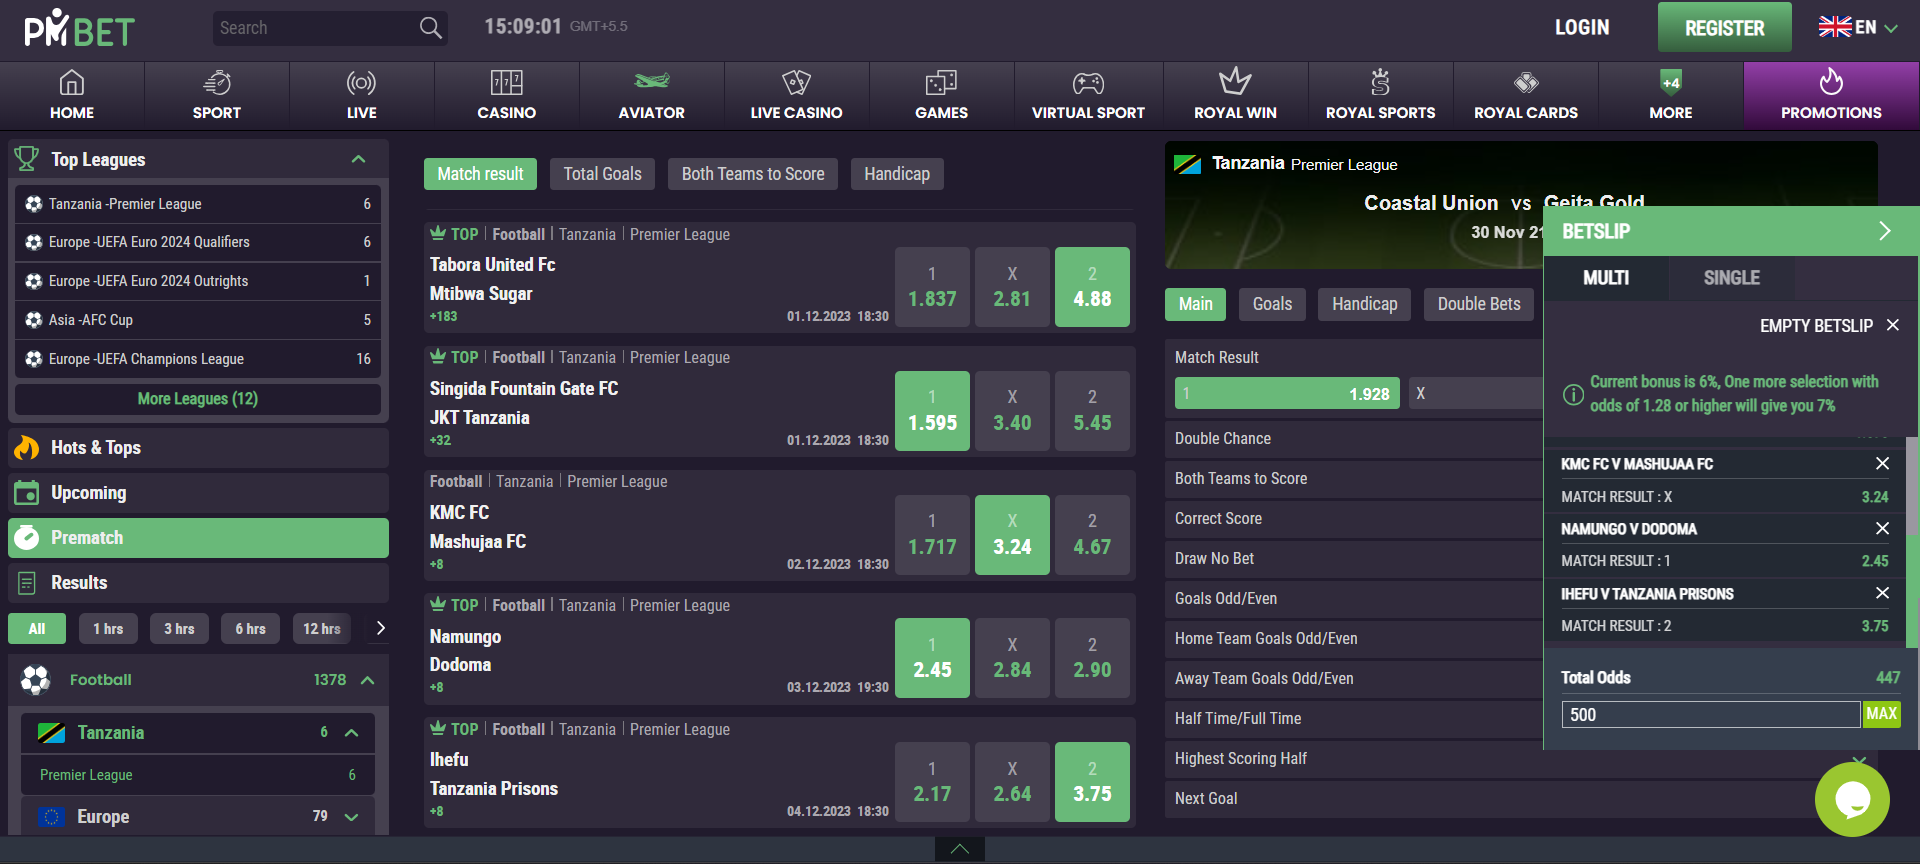1920x864 pixels.
Task: Open the Goals tab in match panel
Action: (x=1272, y=304)
